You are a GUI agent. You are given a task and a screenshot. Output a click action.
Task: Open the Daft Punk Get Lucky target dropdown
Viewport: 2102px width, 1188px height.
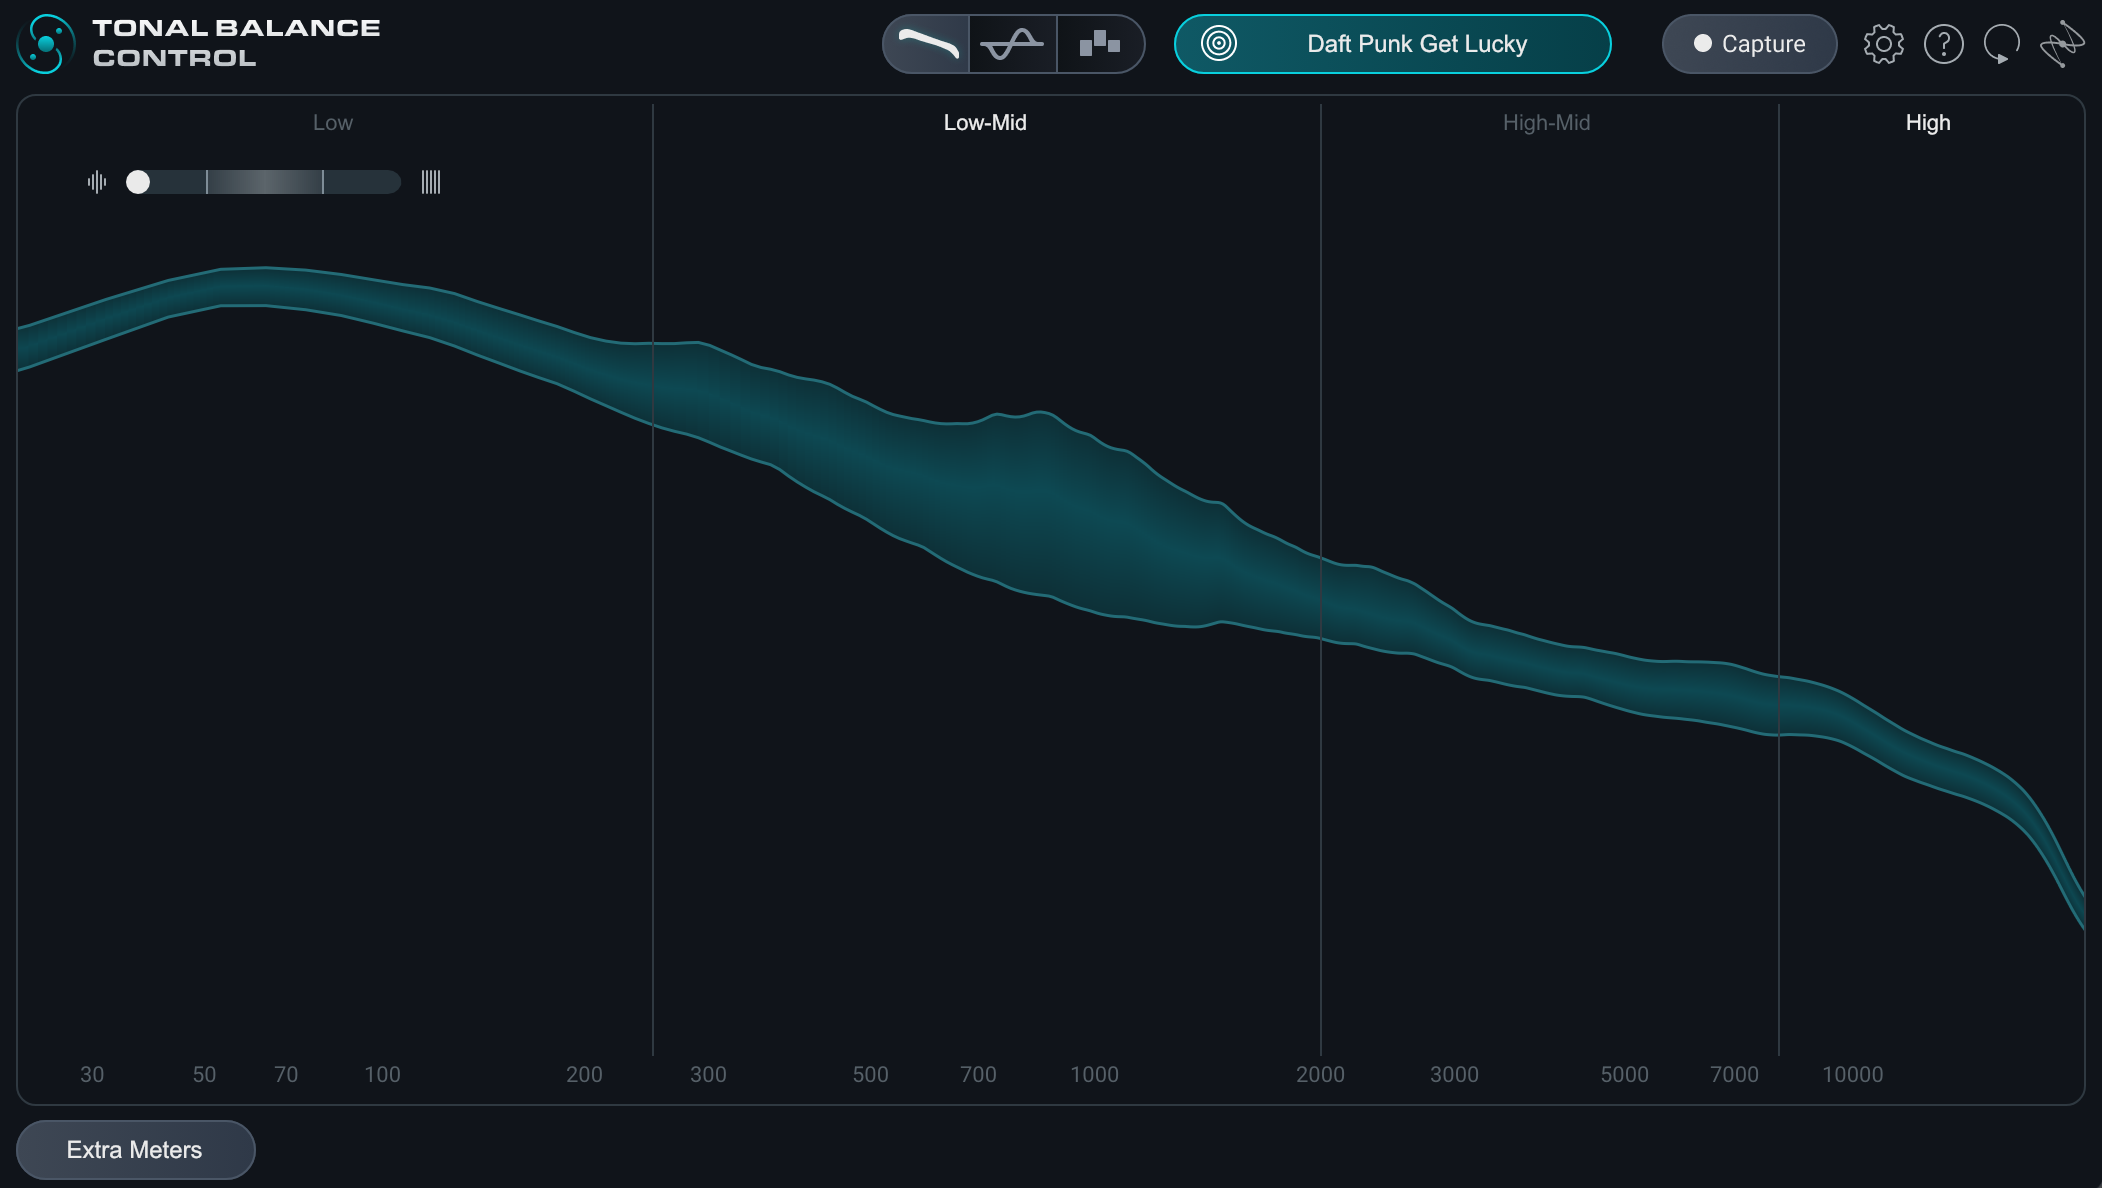coord(1416,44)
